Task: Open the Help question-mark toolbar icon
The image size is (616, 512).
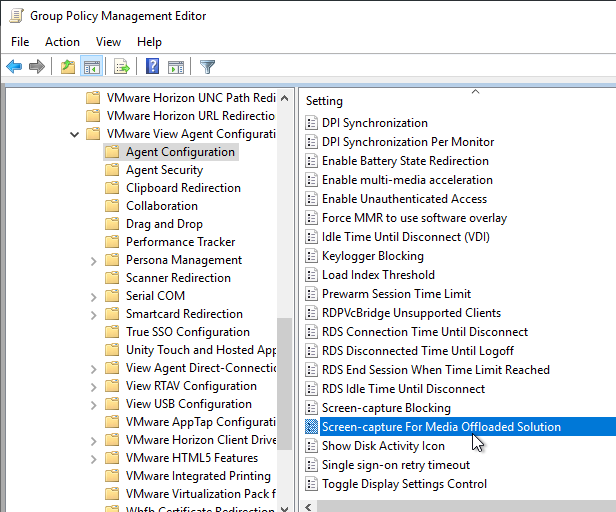Action: (x=152, y=66)
